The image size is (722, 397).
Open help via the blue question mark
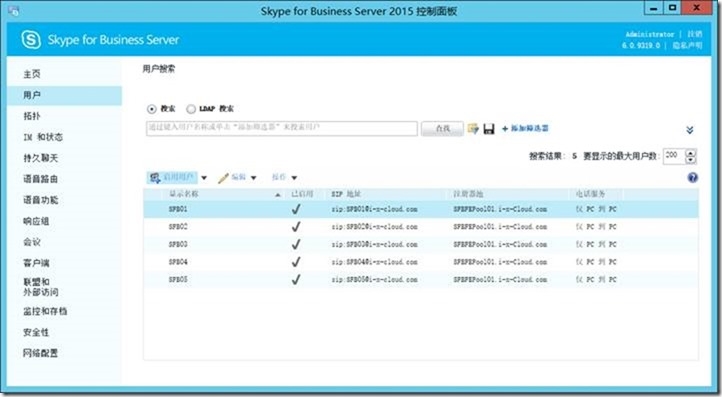(x=693, y=177)
